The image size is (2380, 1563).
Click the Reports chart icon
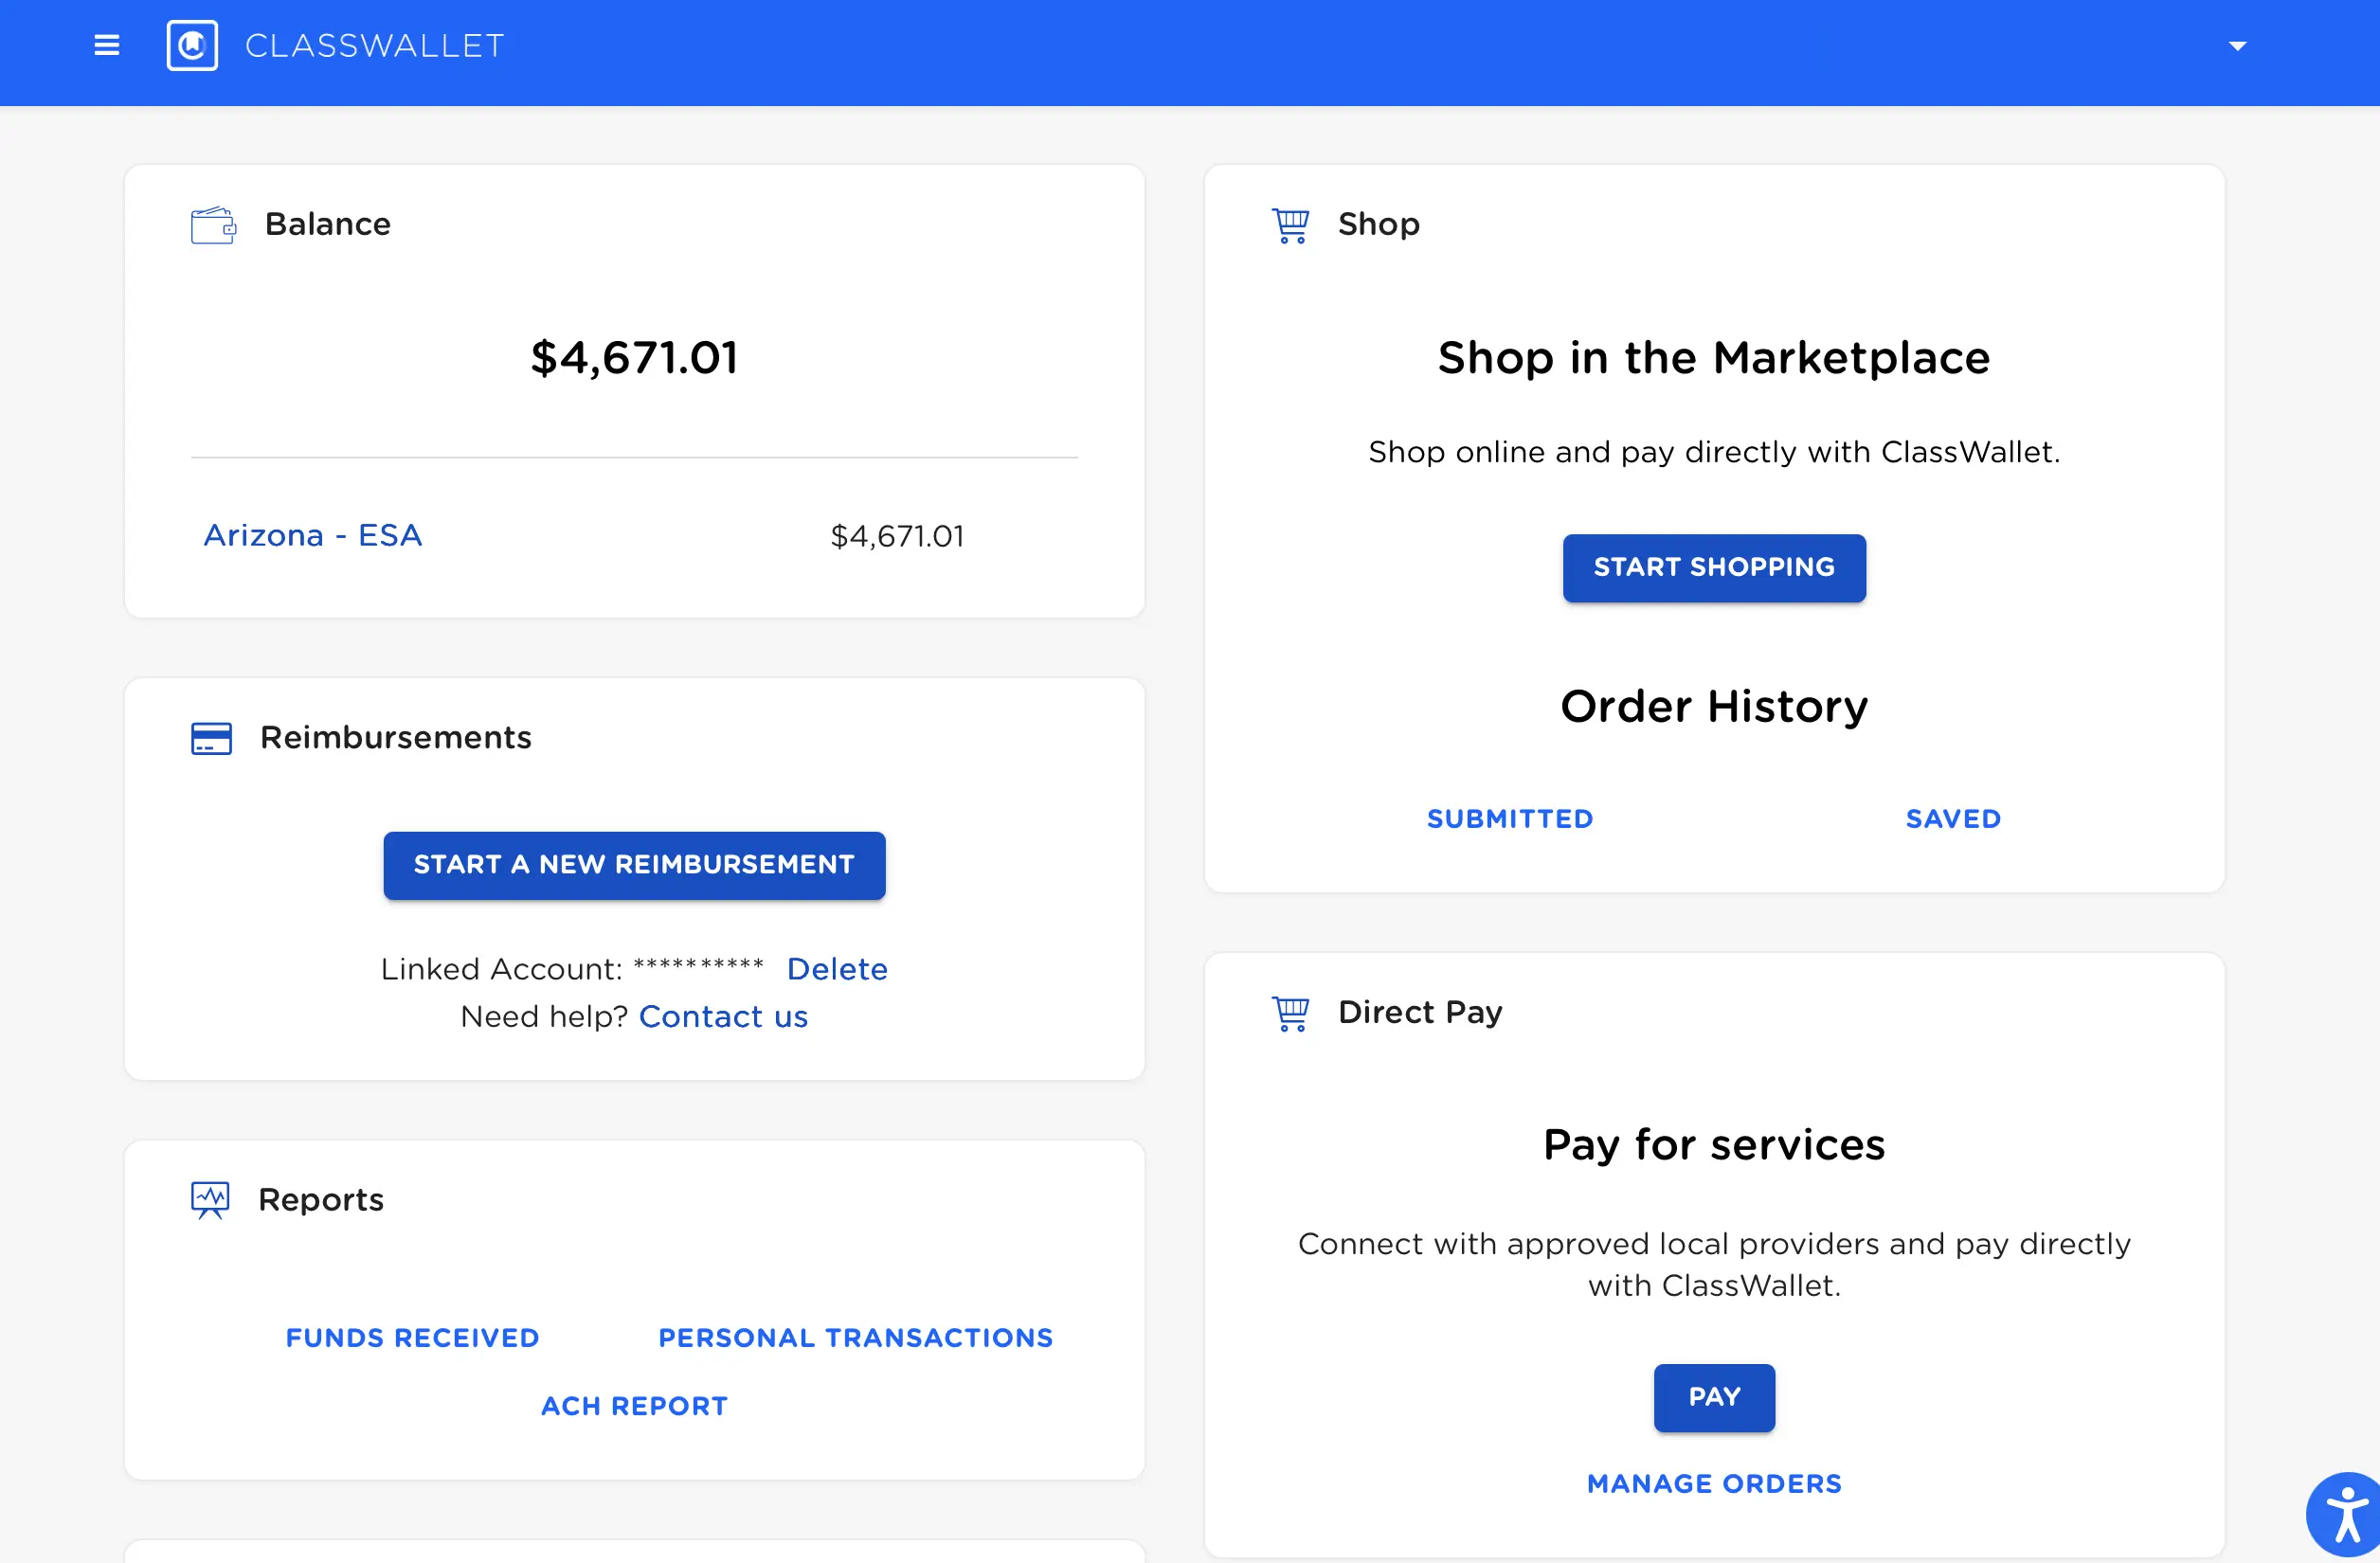click(x=210, y=1200)
